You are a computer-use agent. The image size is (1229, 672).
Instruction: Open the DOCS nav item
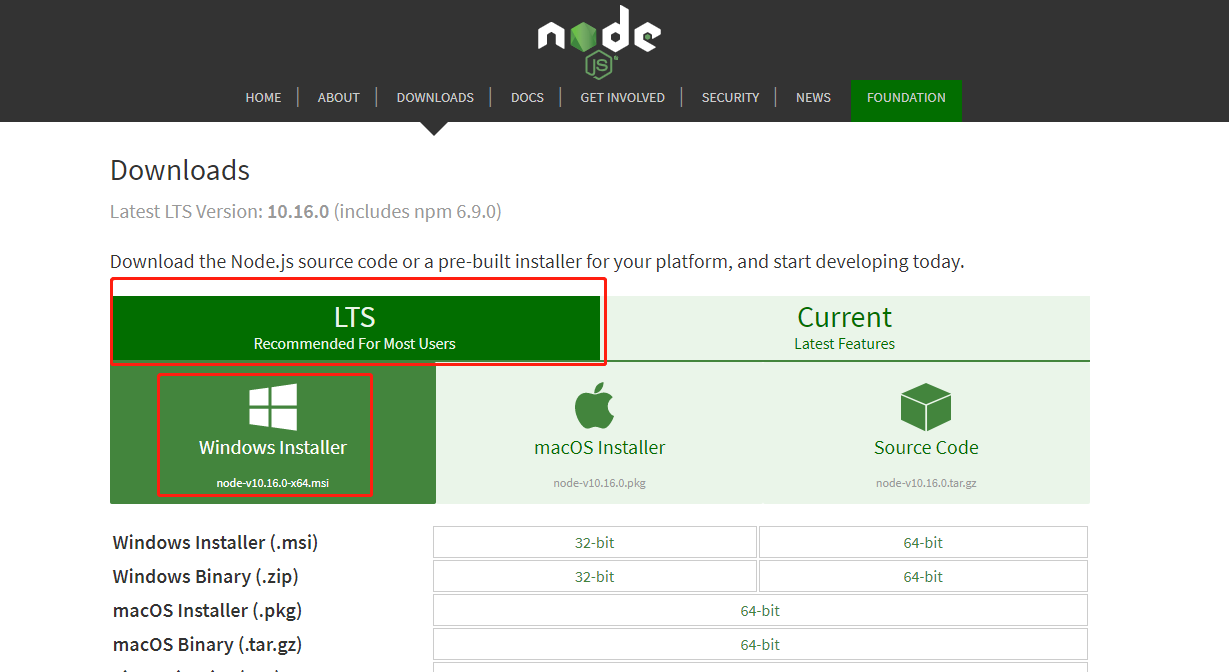[x=527, y=98]
